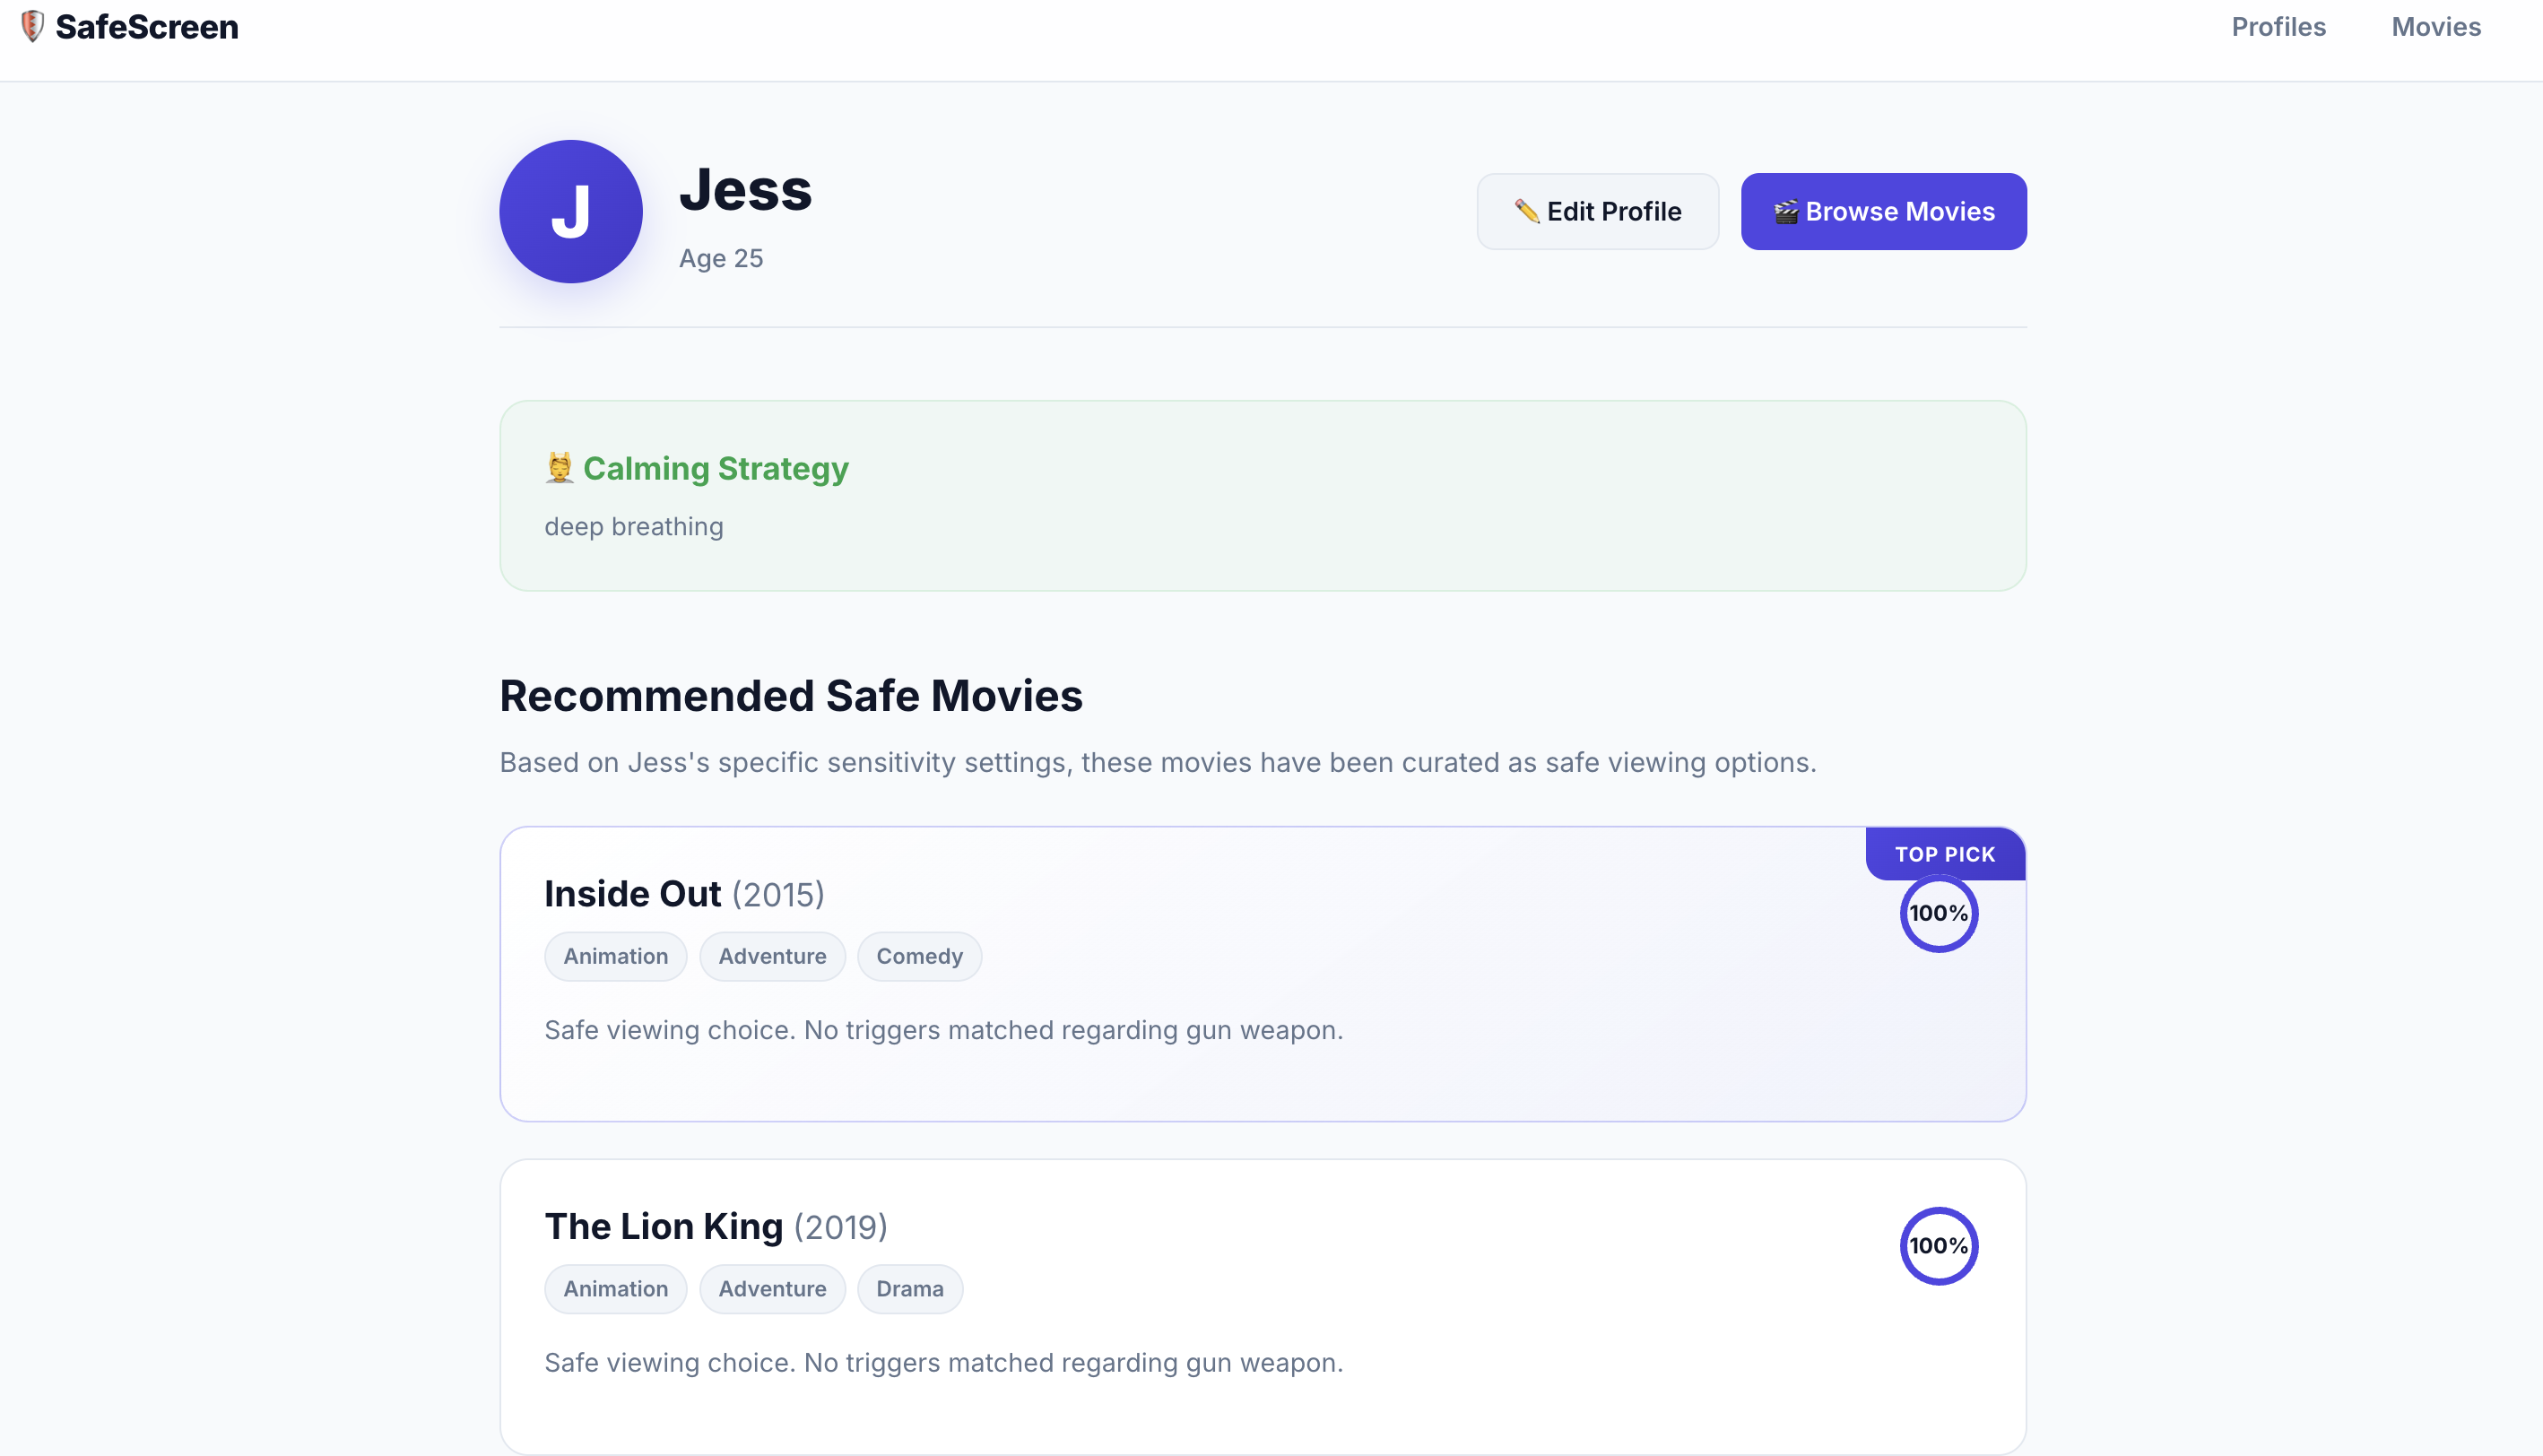2543x1456 pixels.
Task: Click the SafeScreen shield logo icon
Action: tap(32, 26)
